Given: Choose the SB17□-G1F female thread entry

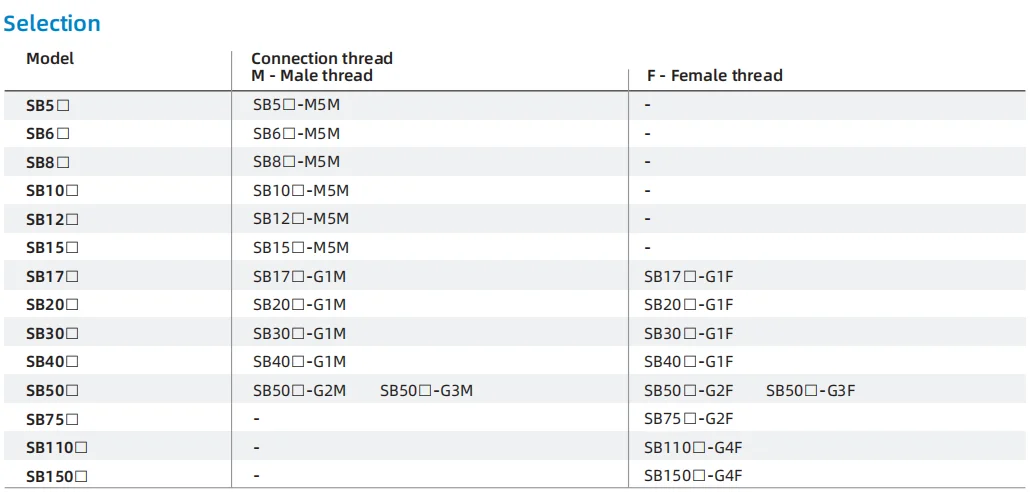Looking at the screenshot, I should coord(688,277).
